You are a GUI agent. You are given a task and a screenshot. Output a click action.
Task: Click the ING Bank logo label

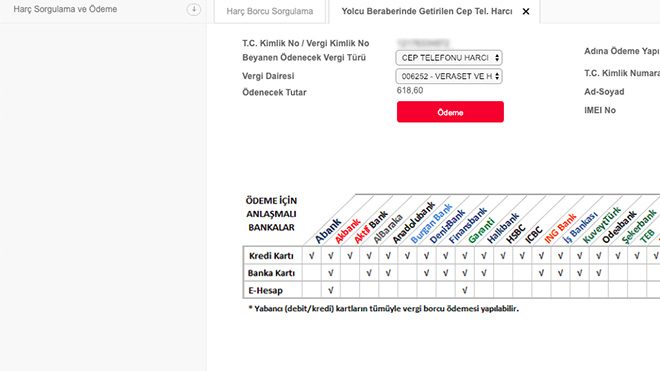click(x=560, y=229)
